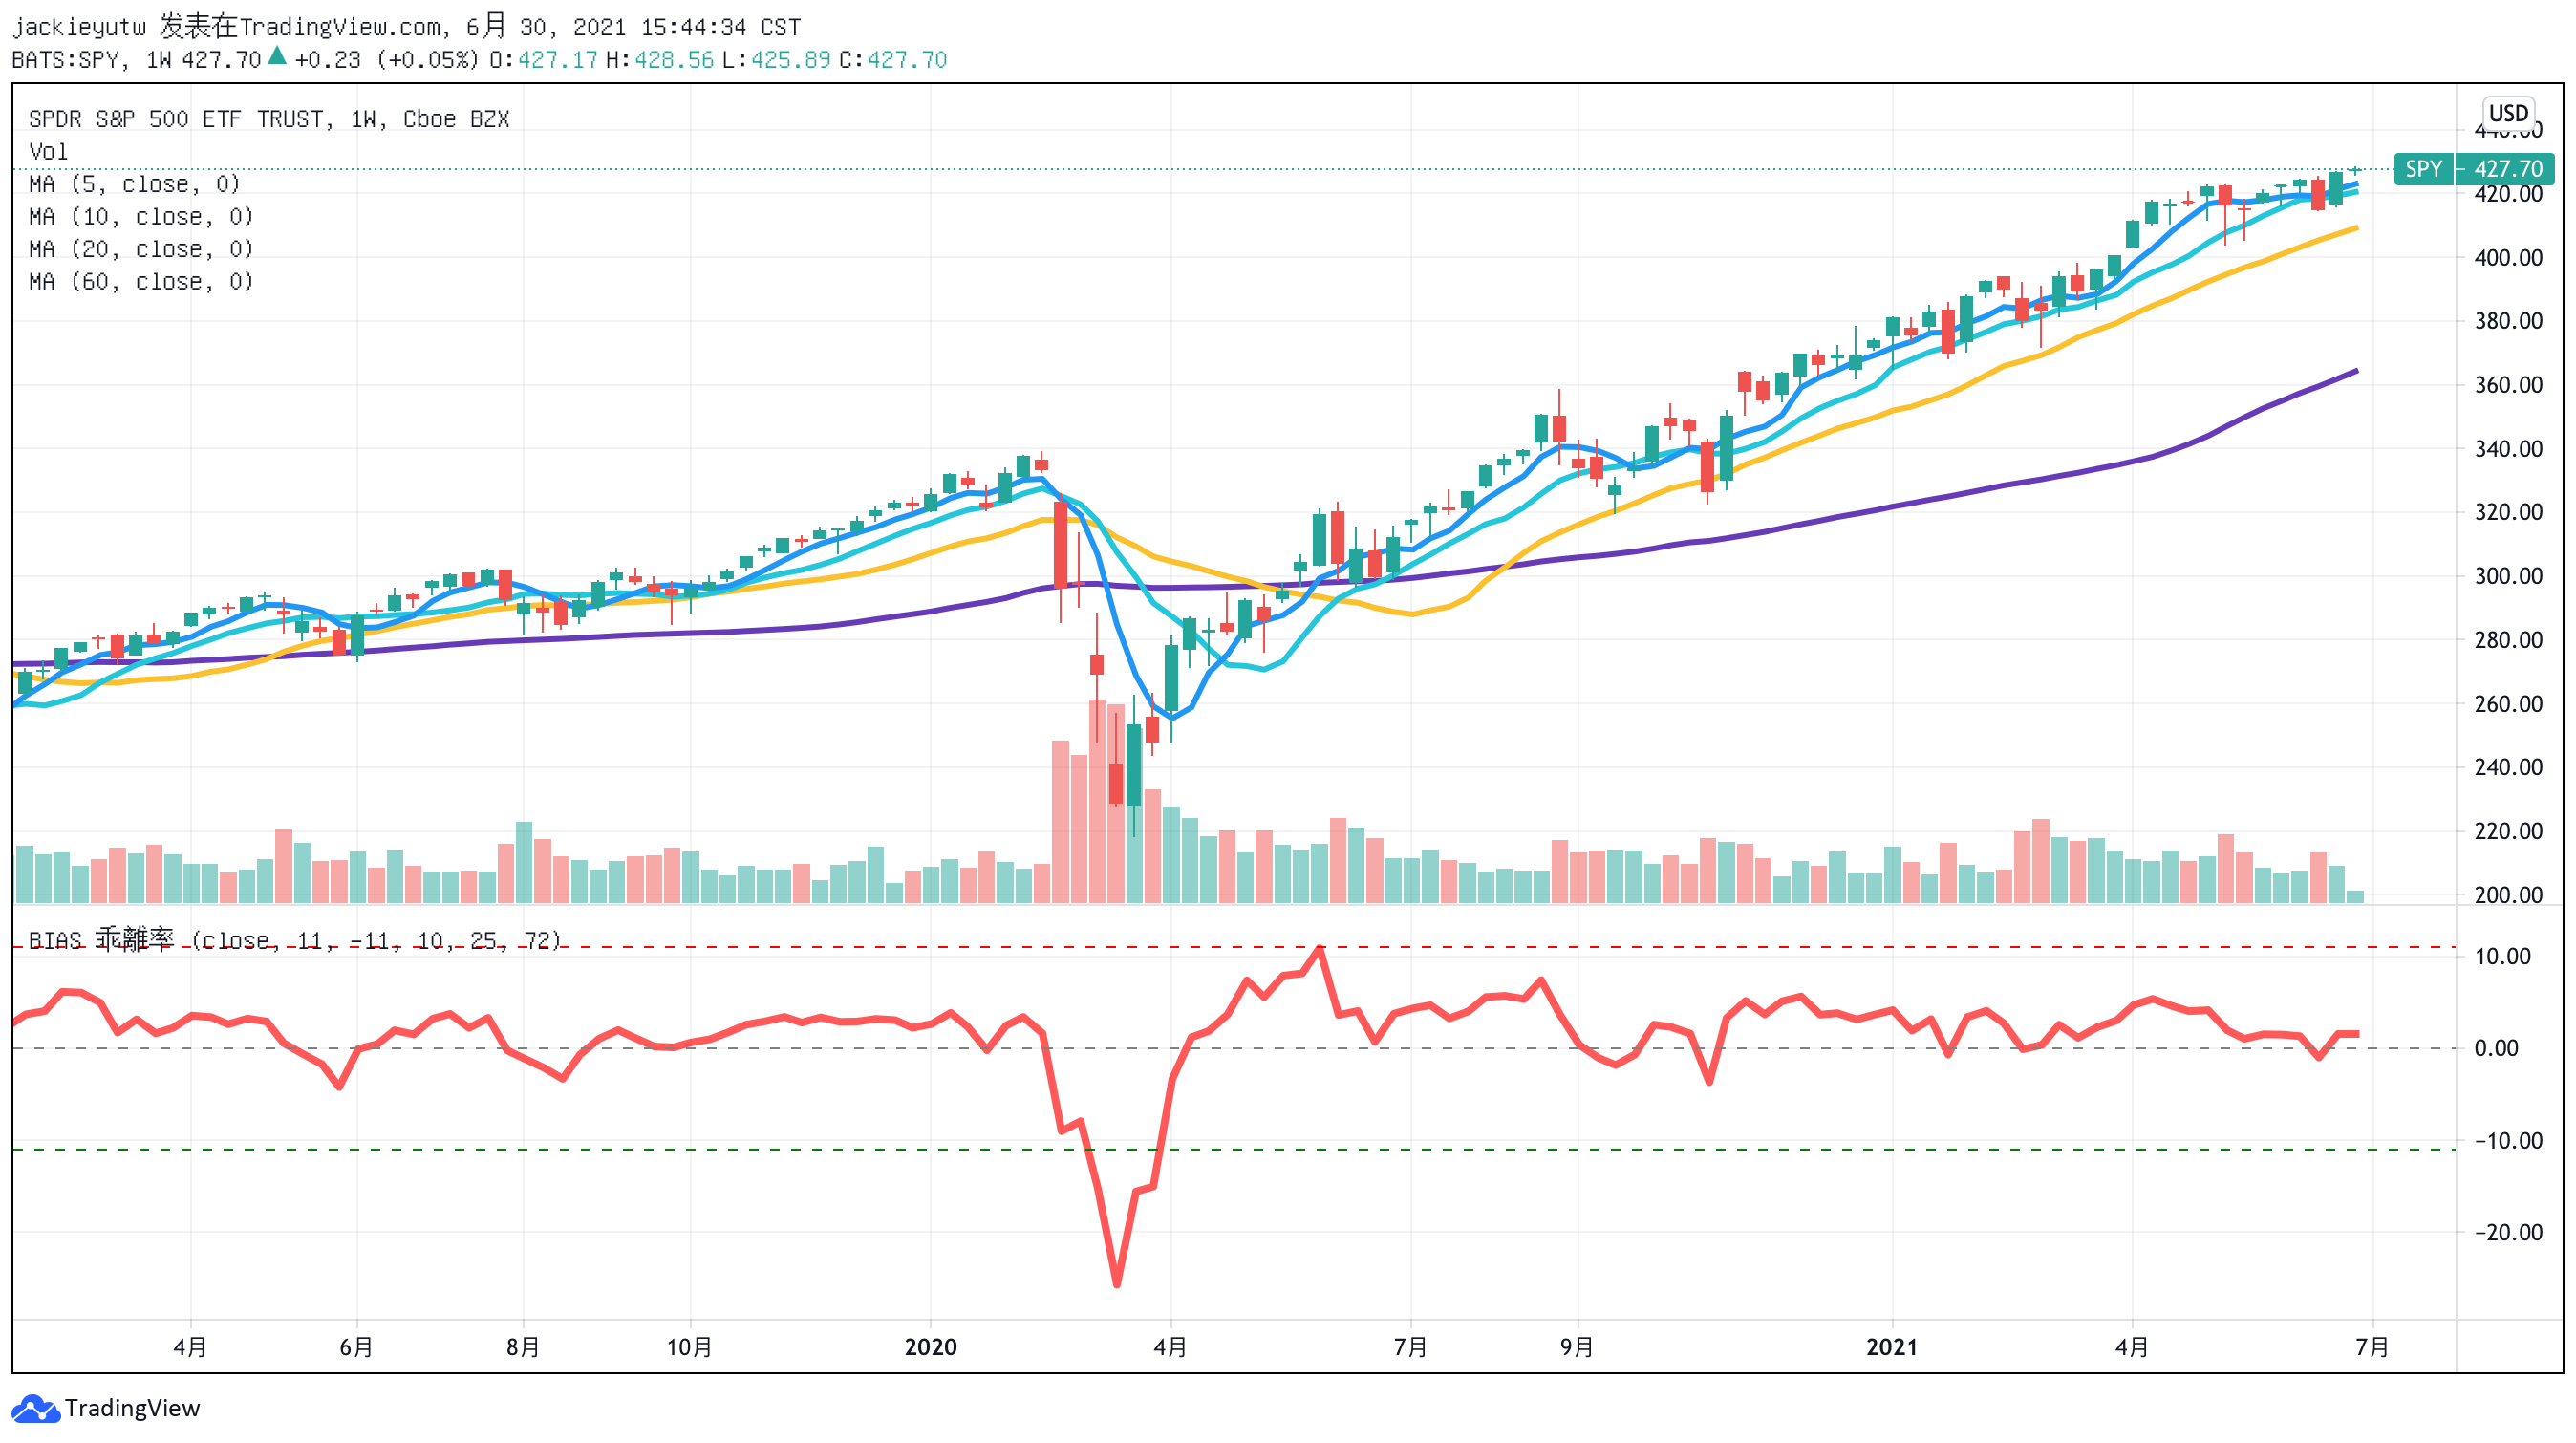
Task: Click the 10.00 BIAS scale label
Action: [x=2502, y=957]
